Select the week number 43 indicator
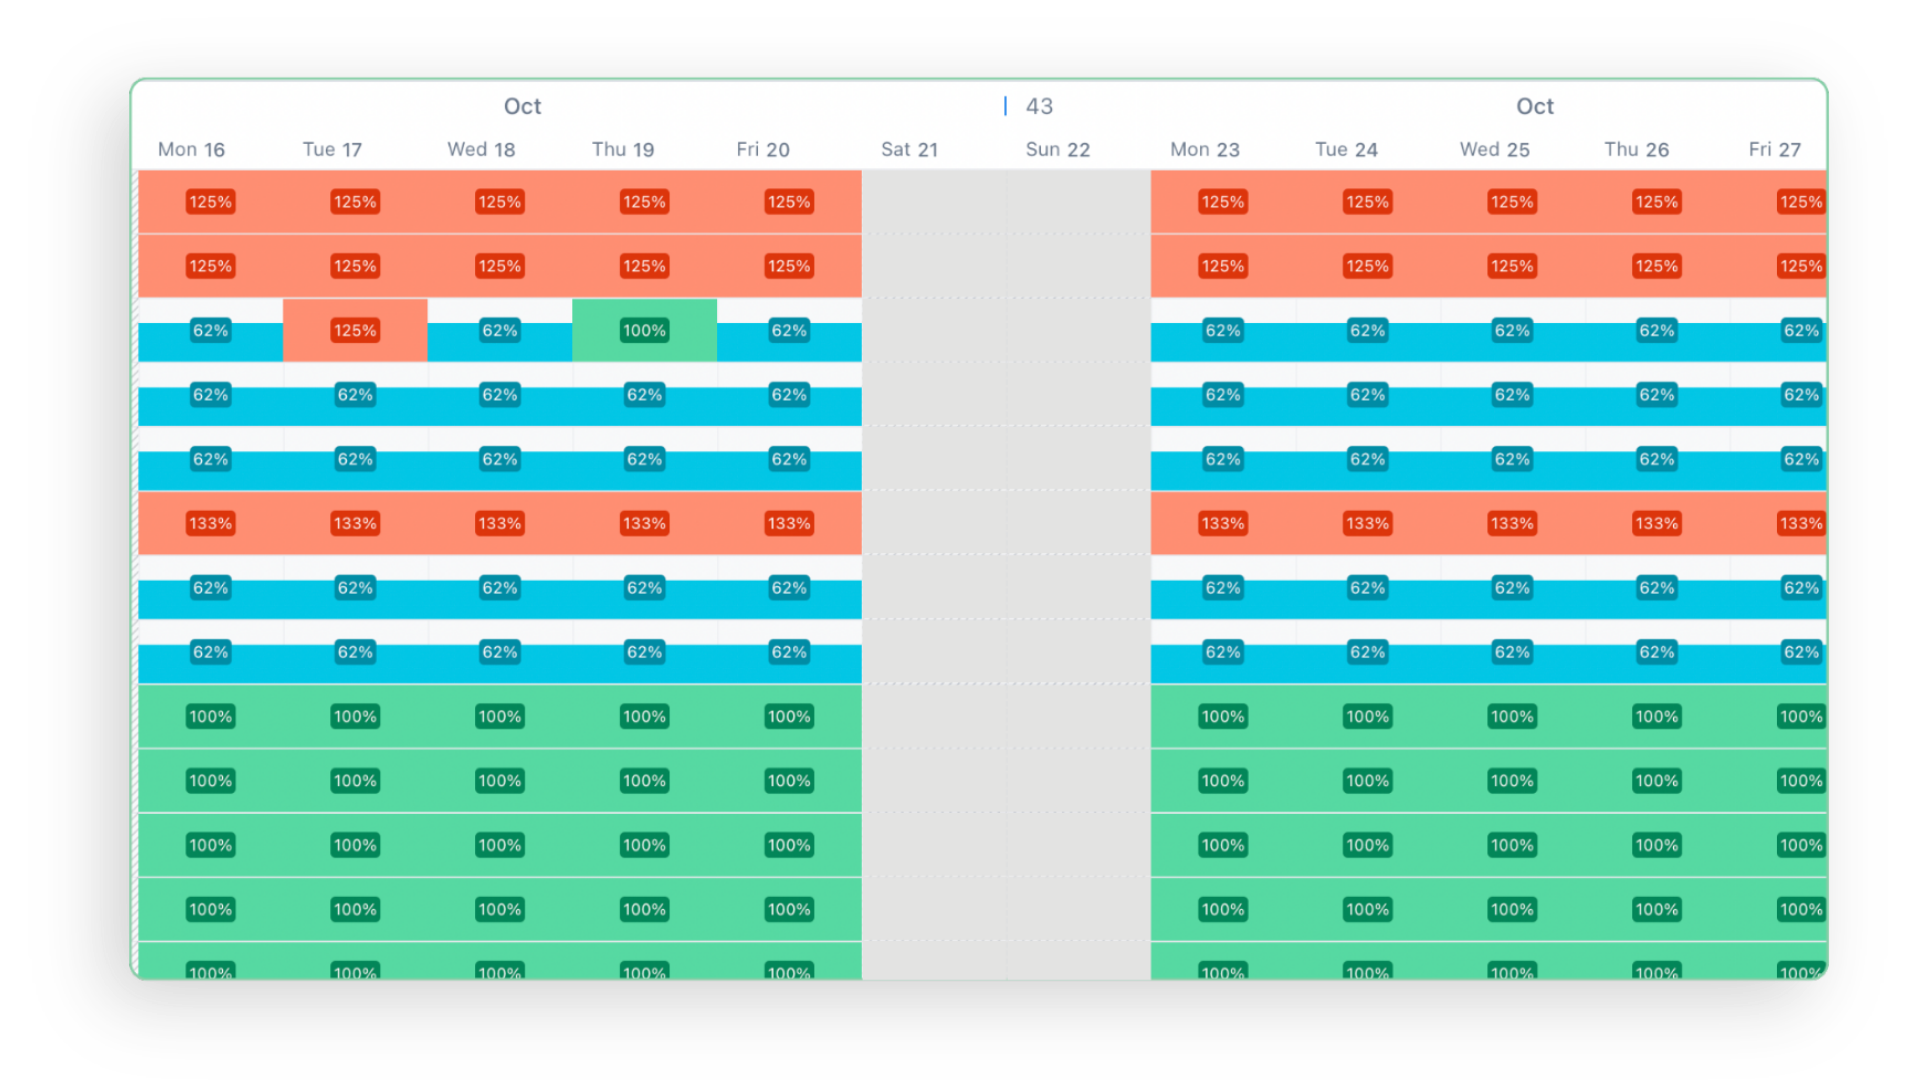Screen dimensions: 1920x1080 (x=1040, y=106)
